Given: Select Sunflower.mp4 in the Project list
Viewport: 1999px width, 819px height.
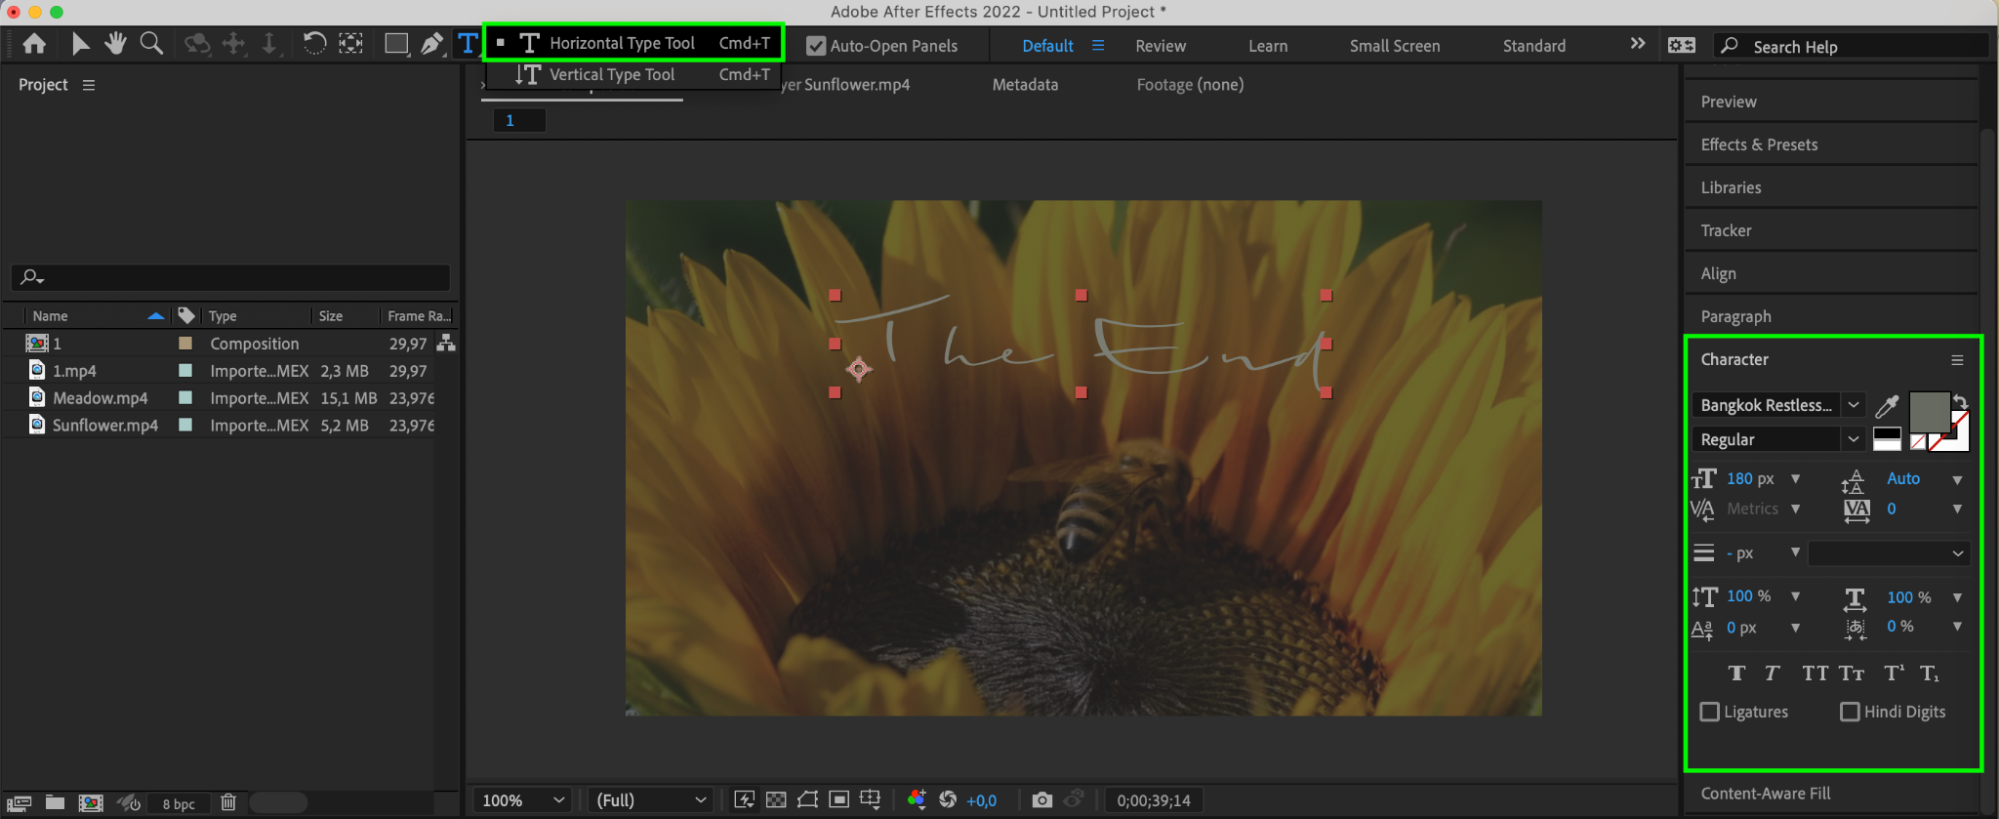Looking at the screenshot, I should (x=105, y=425).
